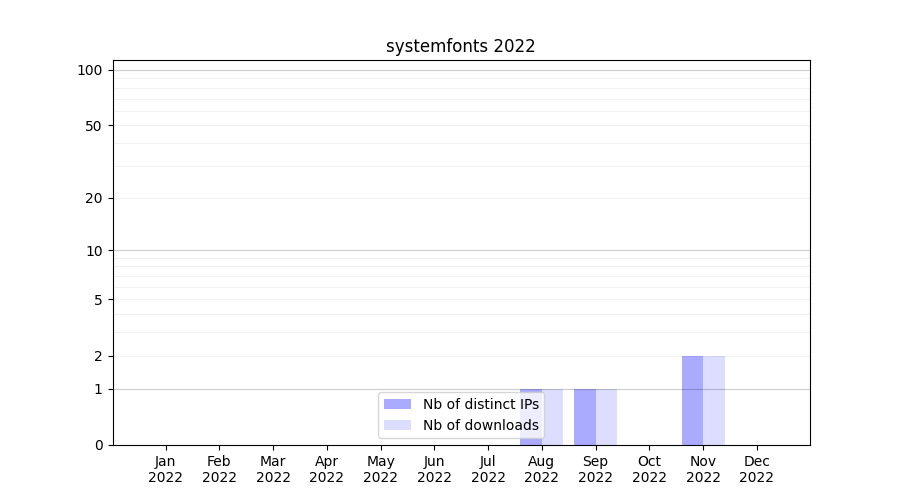Image resolution: width=900 pixels, height=500 pixels.
Task: Click the "Nb of downloads" legend swatch
Action: click(397, 425)
